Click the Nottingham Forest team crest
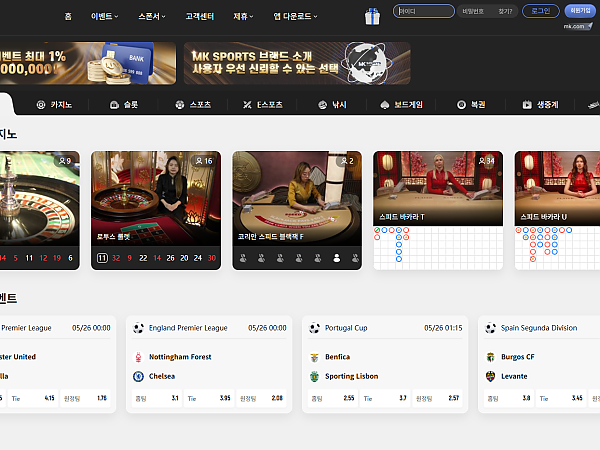Image resolution: width=600 pixels, height=450 pixels. (x=138, y=357)
